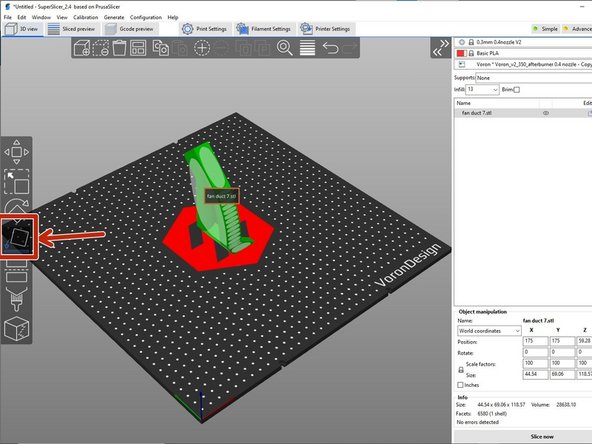Viewport: 592px width, 444px height.
Task: Click the print profile gear icon
Action: pyautogui.click(x=461, y=42)
